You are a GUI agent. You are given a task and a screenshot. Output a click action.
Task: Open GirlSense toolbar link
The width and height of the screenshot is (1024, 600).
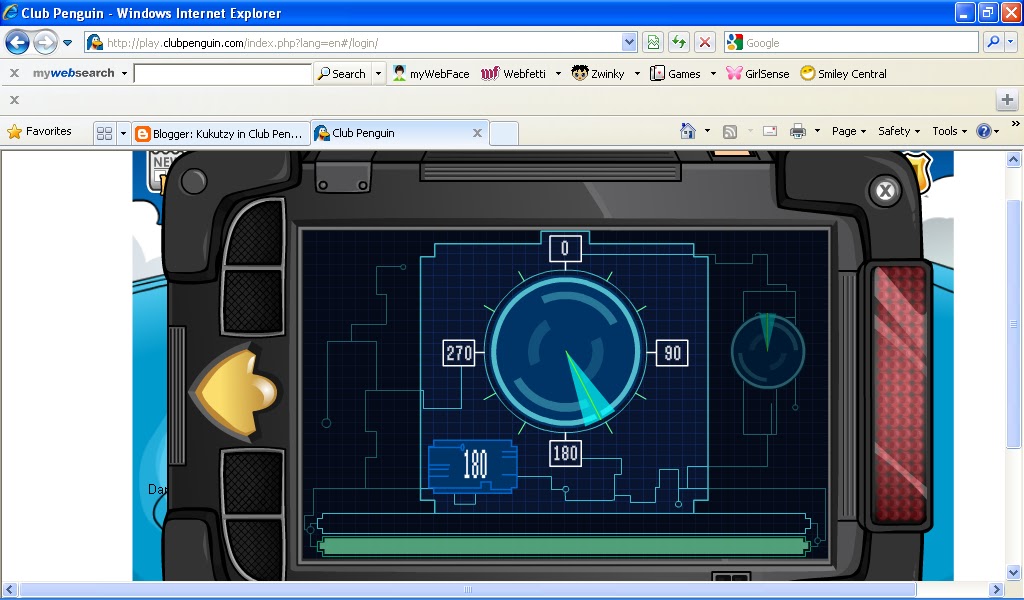(758, 74)
